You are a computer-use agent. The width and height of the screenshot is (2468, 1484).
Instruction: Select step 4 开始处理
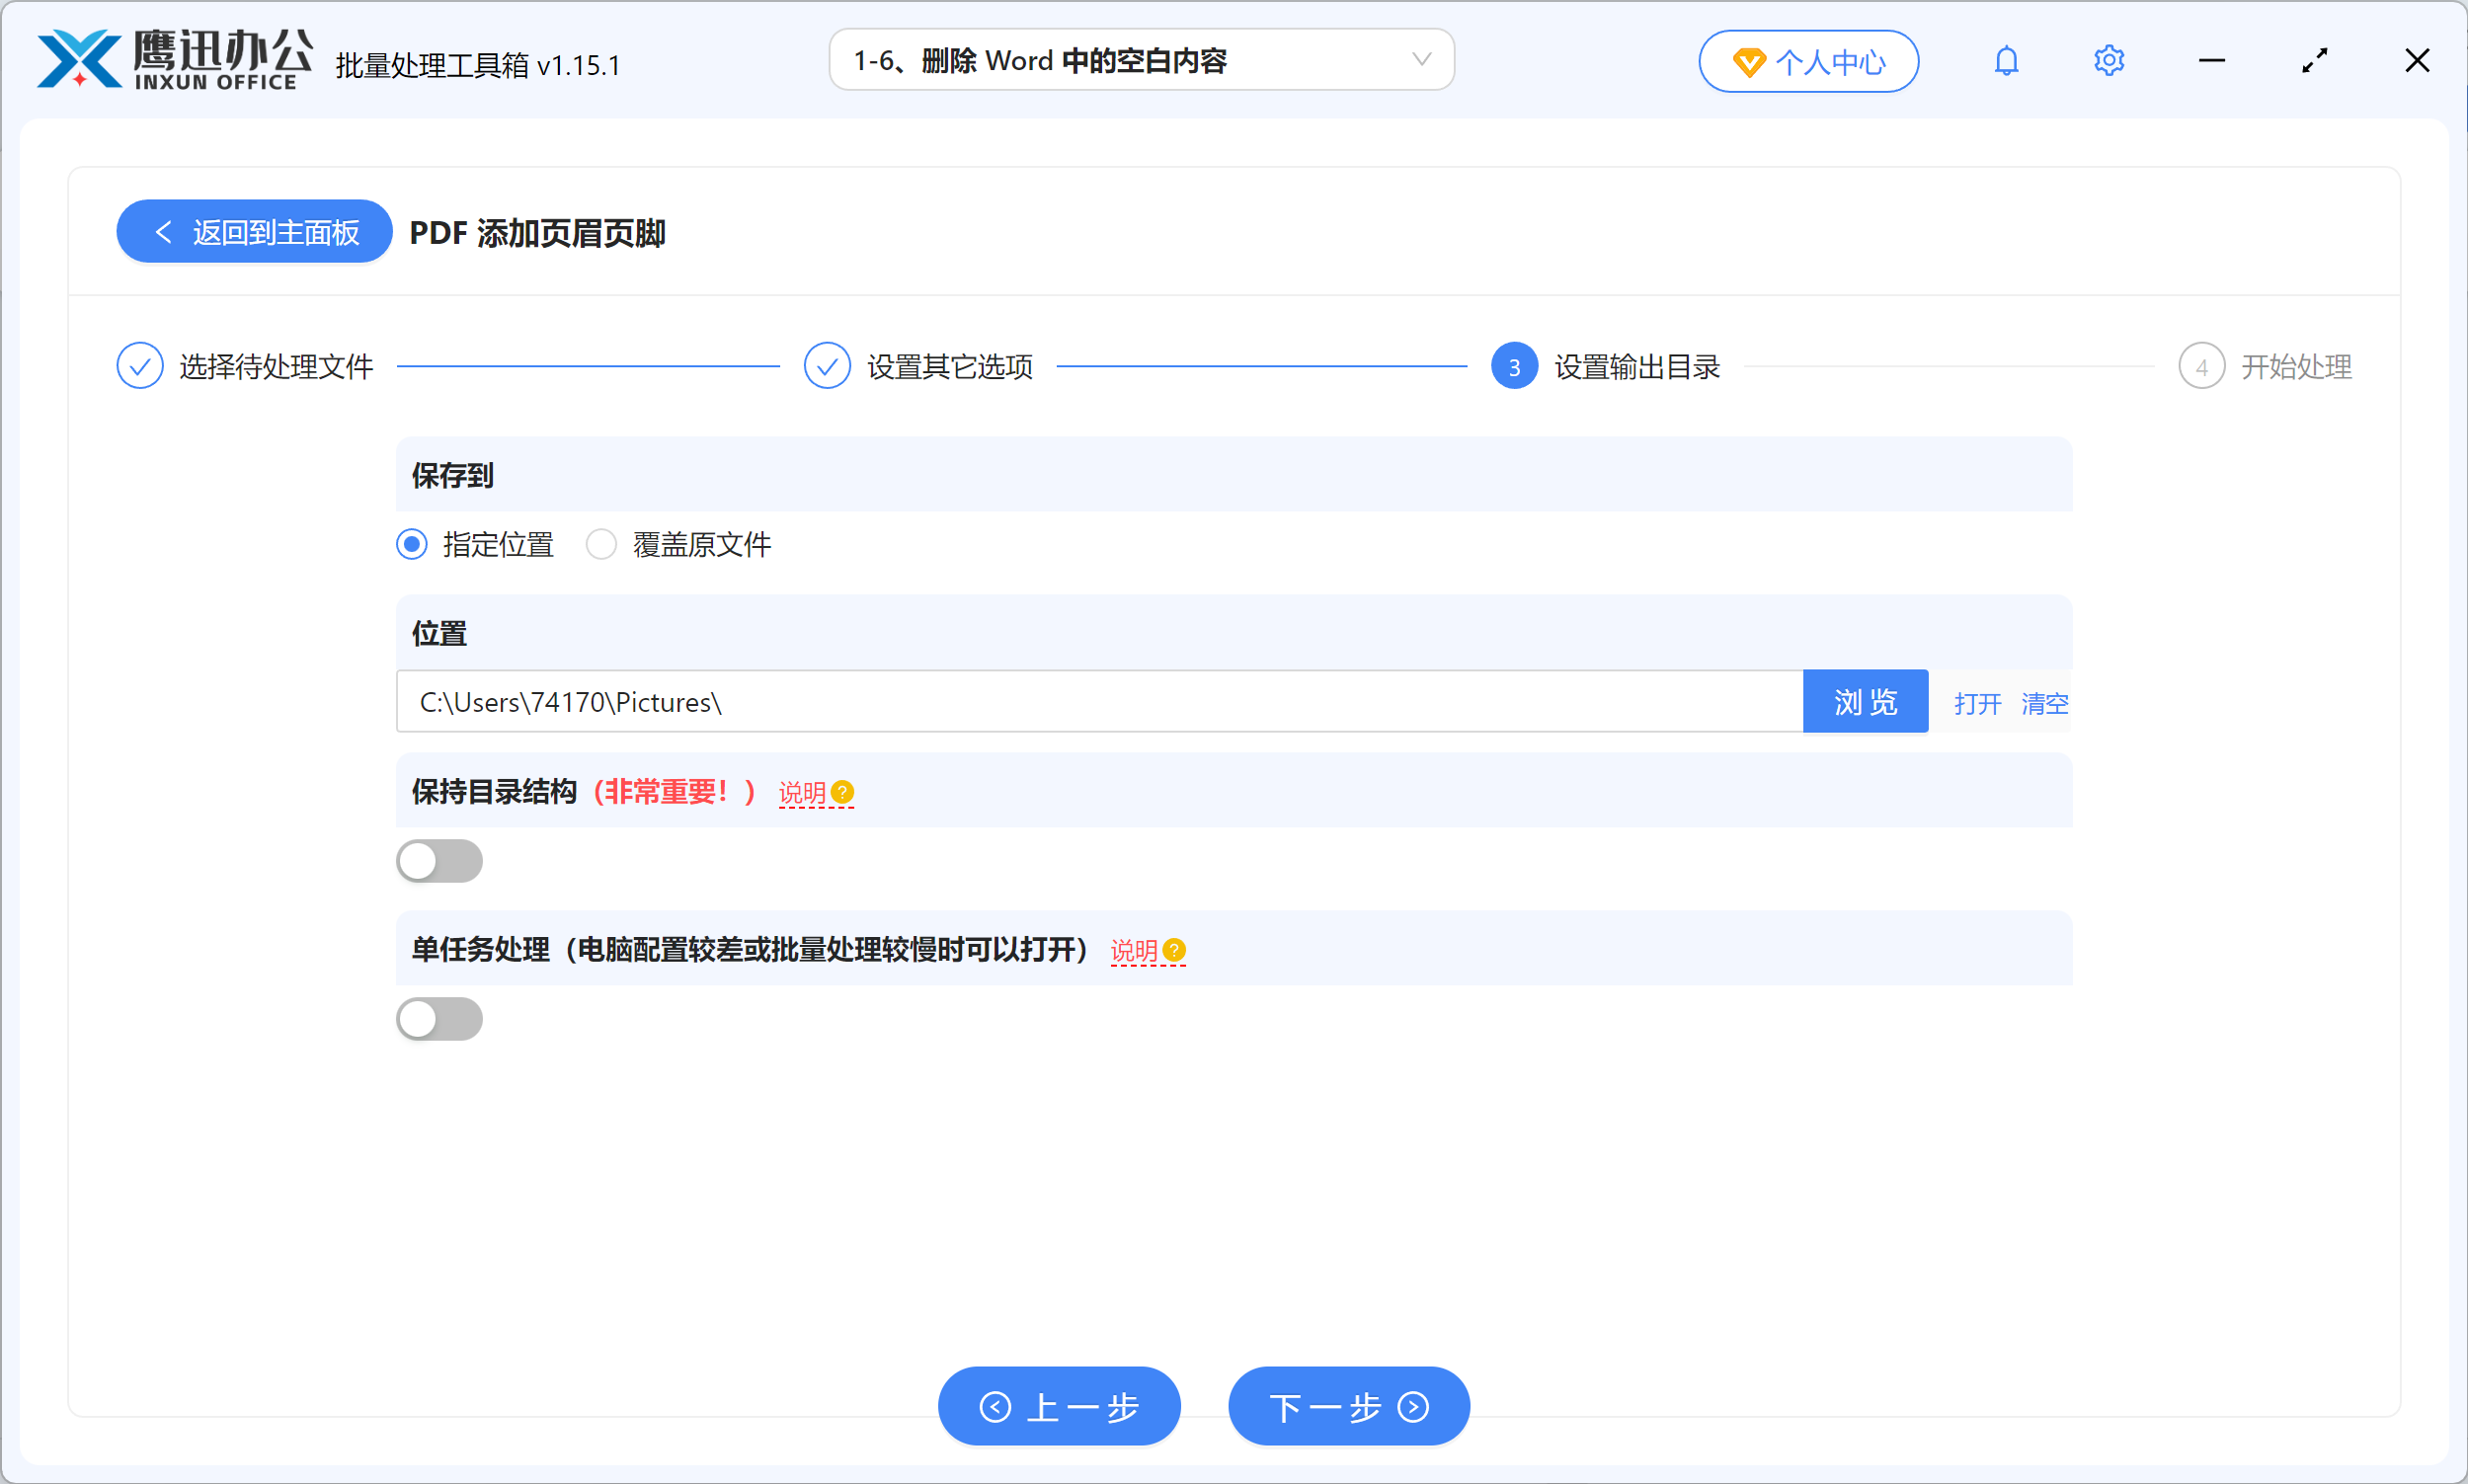point(2265,366)
